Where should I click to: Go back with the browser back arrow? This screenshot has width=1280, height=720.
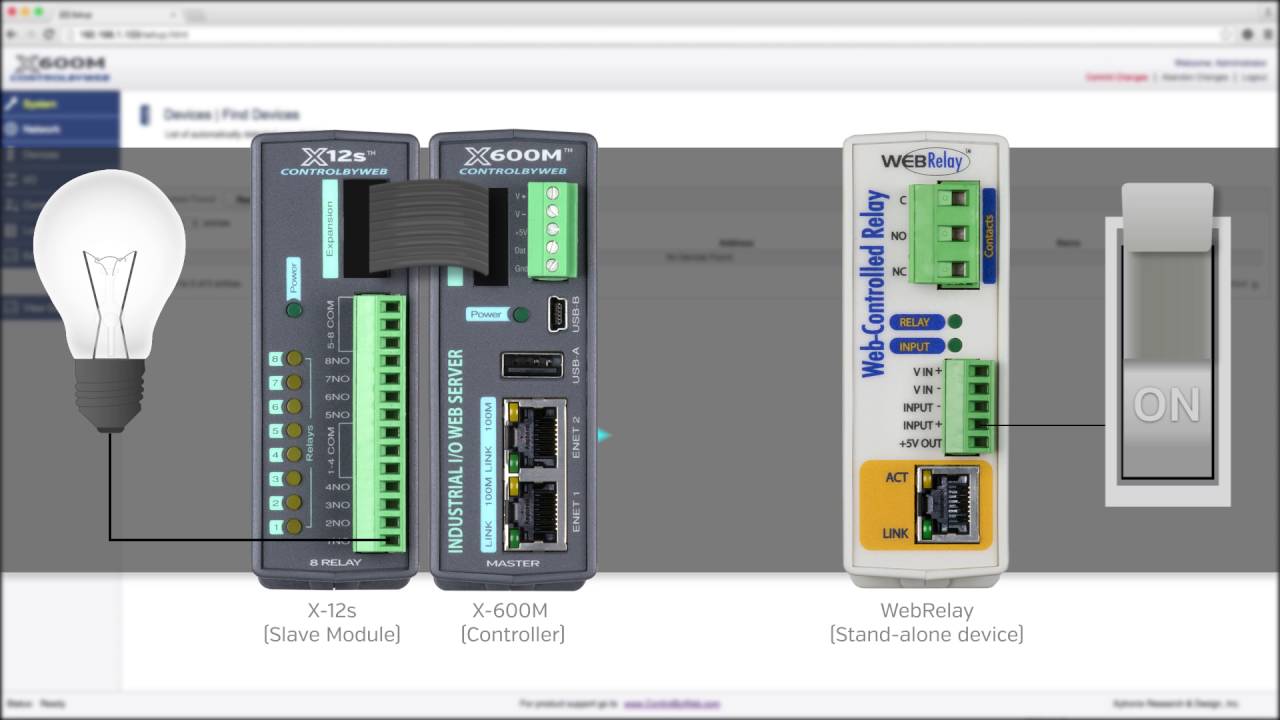[11, 34]
